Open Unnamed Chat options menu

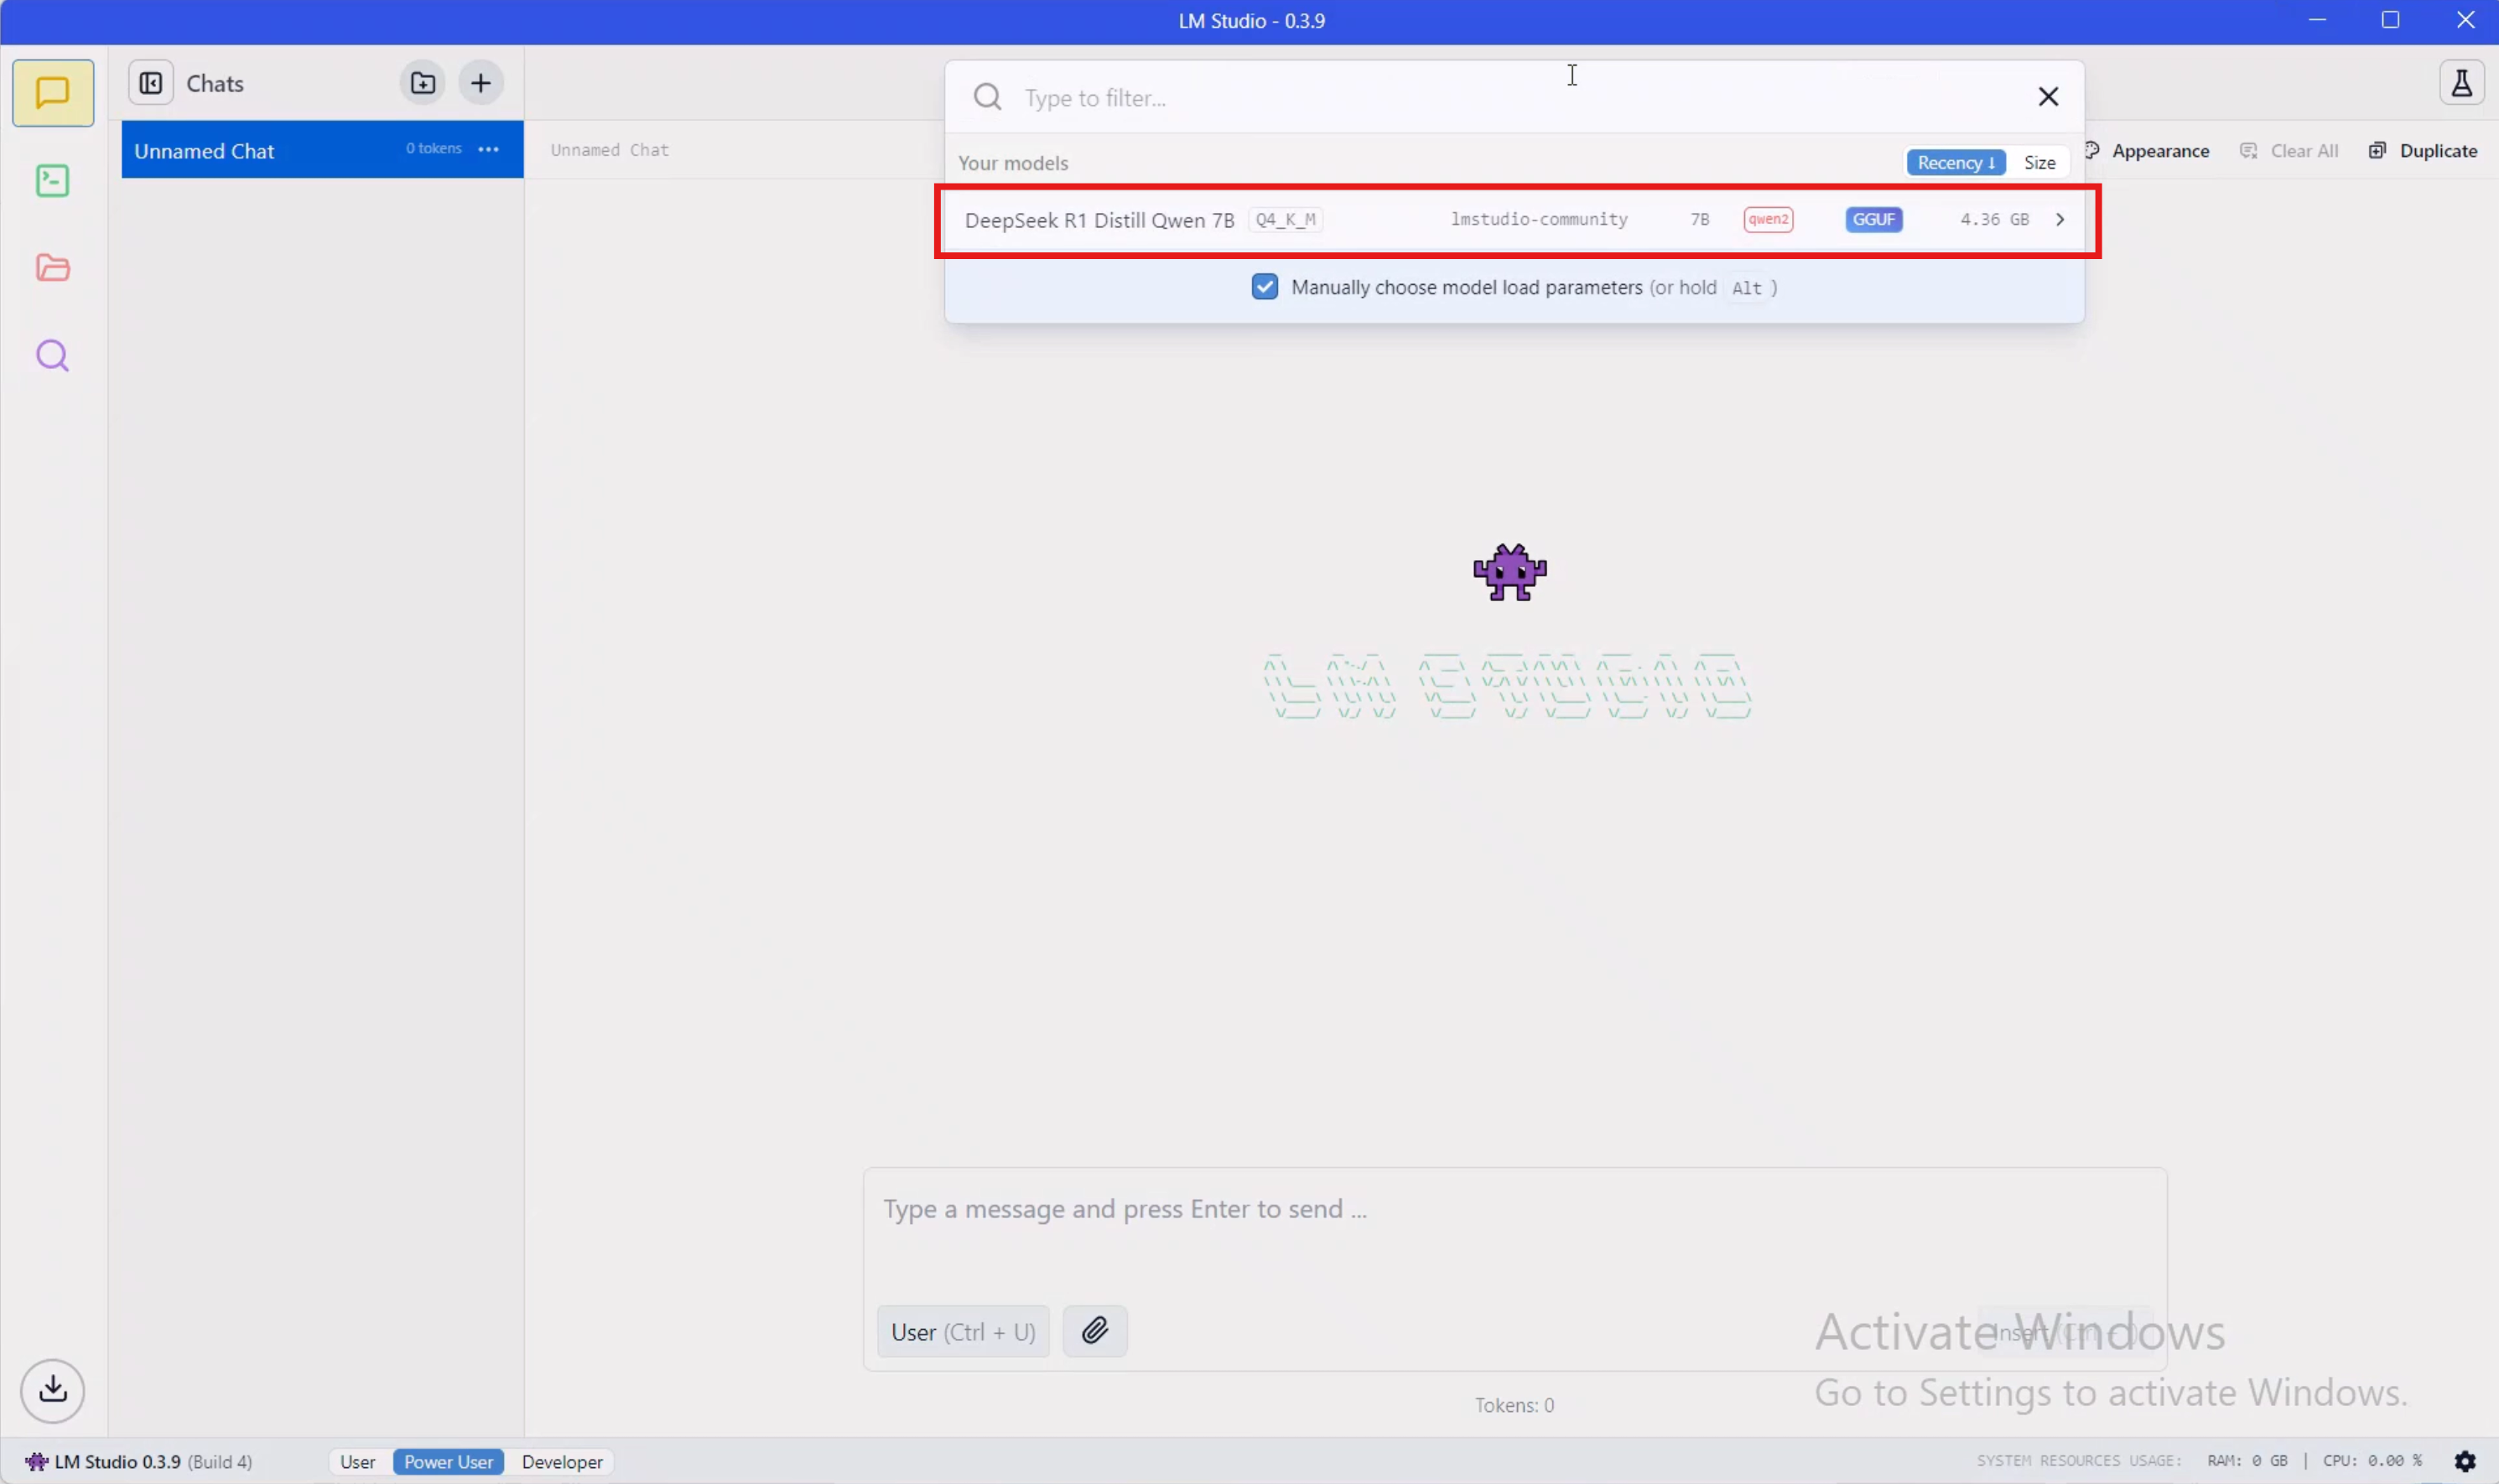click(488, 149)
